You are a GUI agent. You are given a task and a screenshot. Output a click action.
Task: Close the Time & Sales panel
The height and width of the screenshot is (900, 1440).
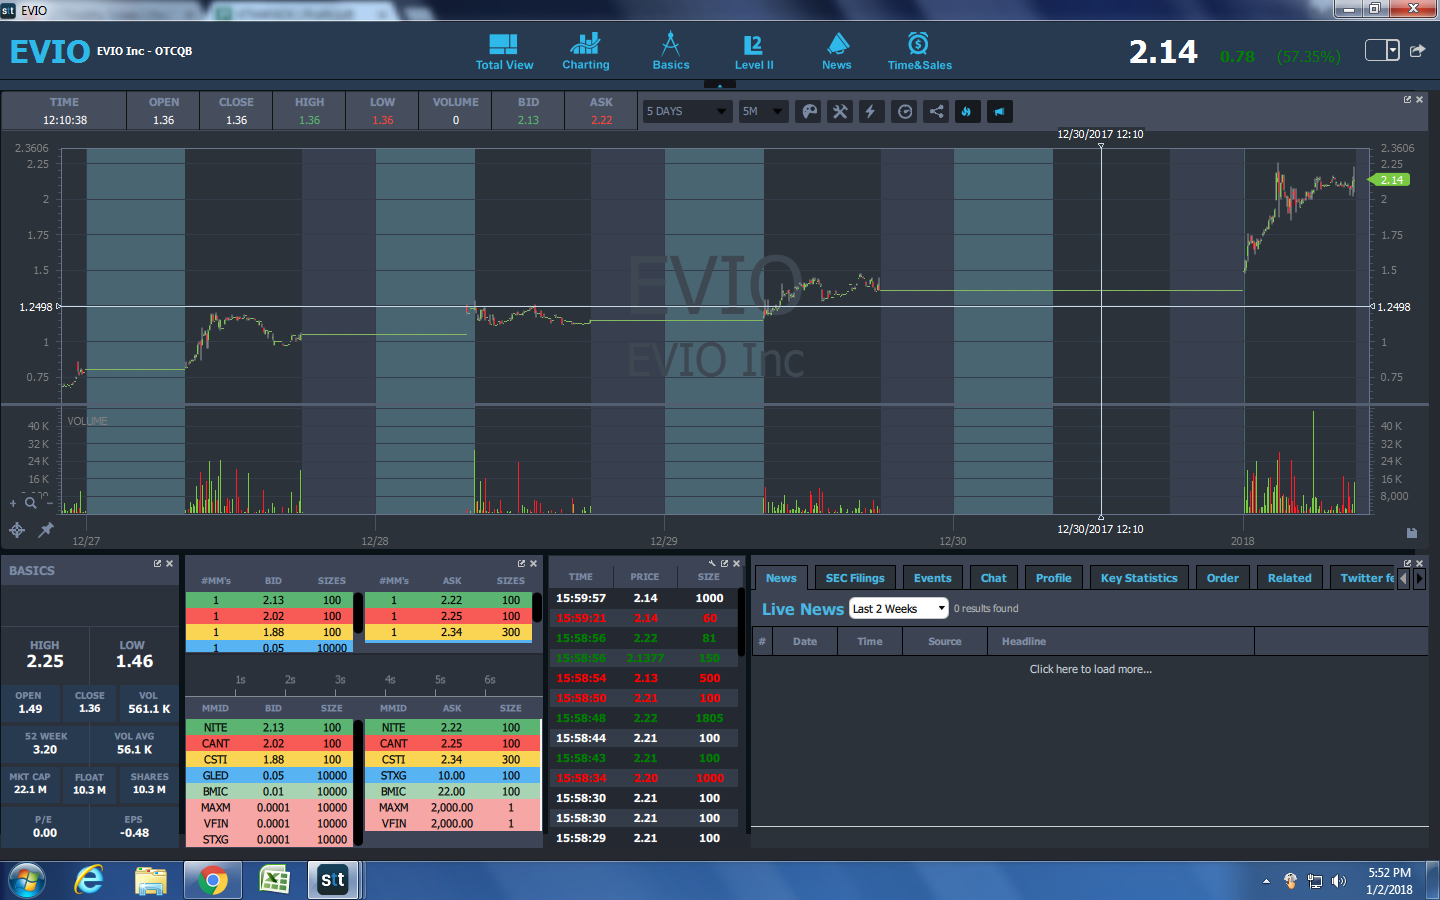[x=737, y=563]
